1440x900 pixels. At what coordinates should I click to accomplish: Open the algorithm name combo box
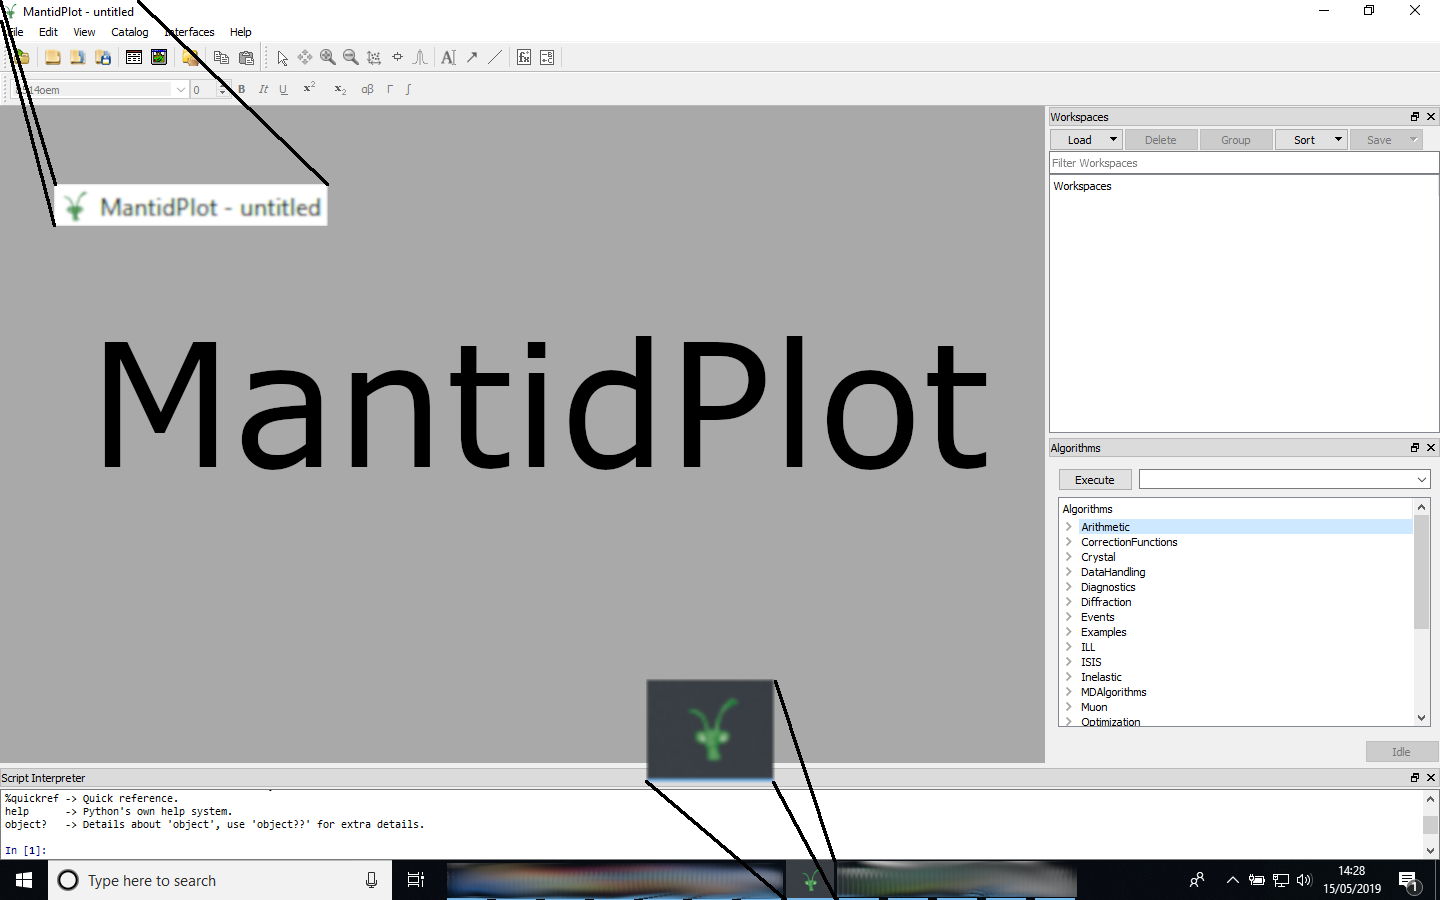pos(1284,480)
